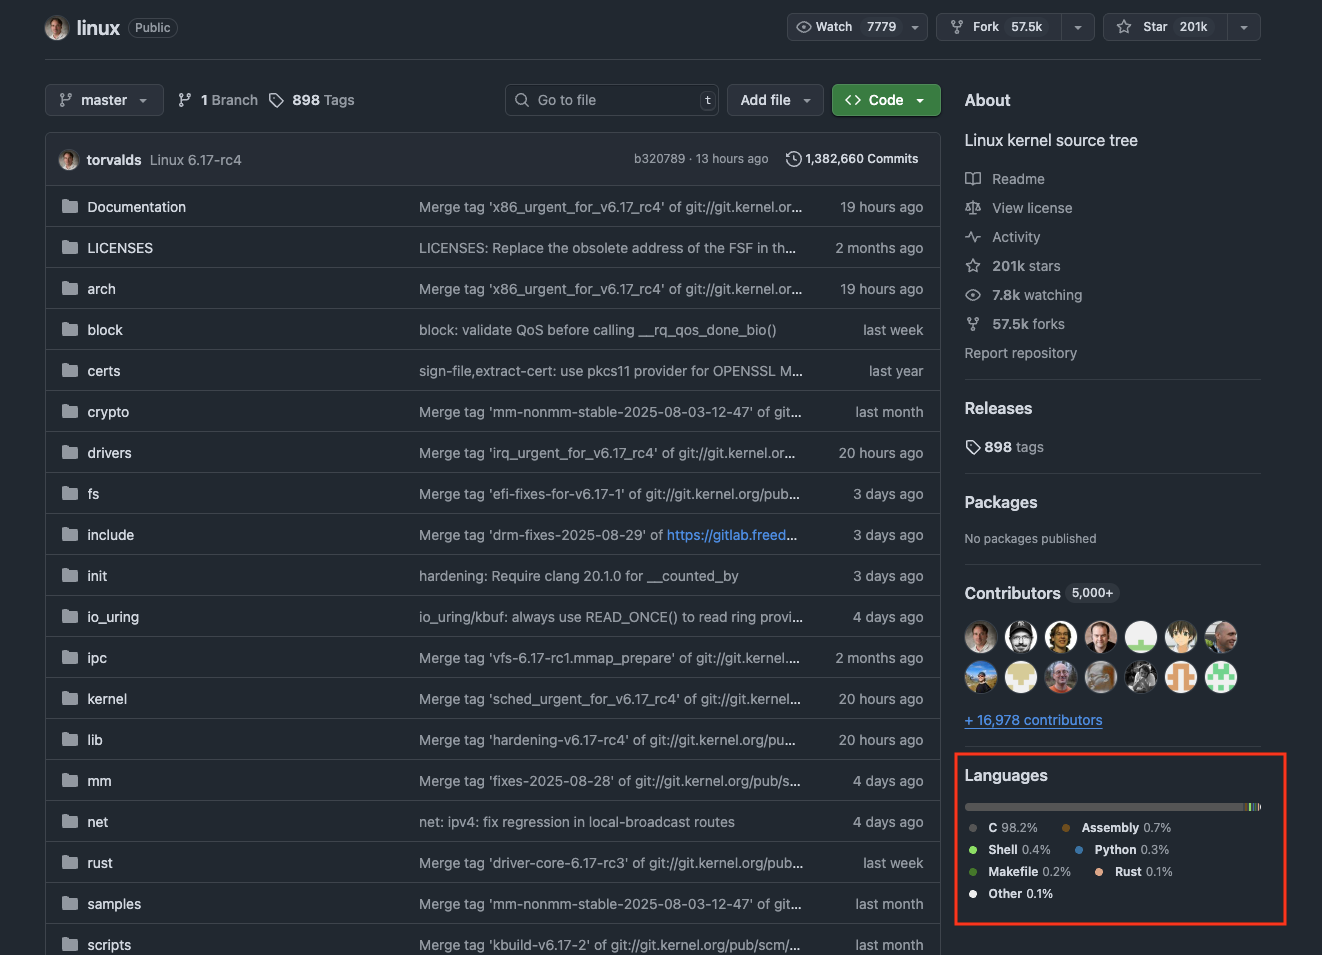1322x955 pixels.
Task: Open the block folder
Action: coord(105,330)
